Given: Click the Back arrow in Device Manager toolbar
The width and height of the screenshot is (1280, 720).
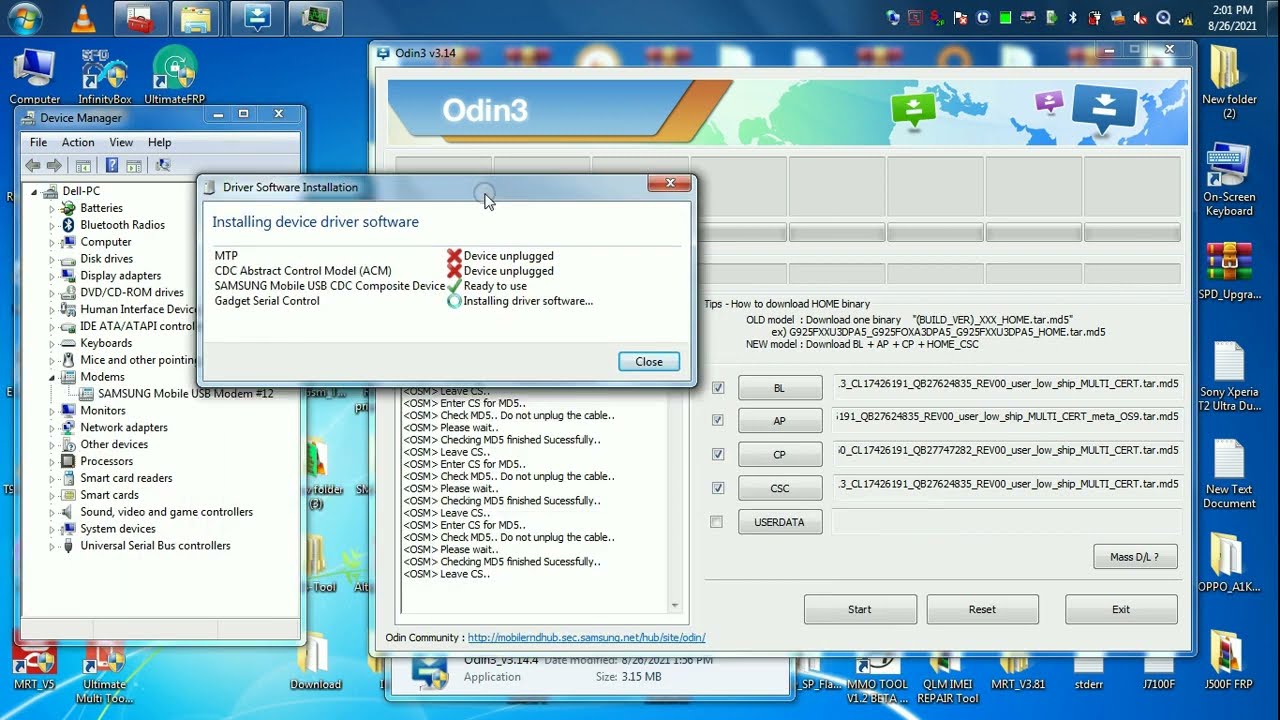Looking at the screenshot, I should [32, 165].
